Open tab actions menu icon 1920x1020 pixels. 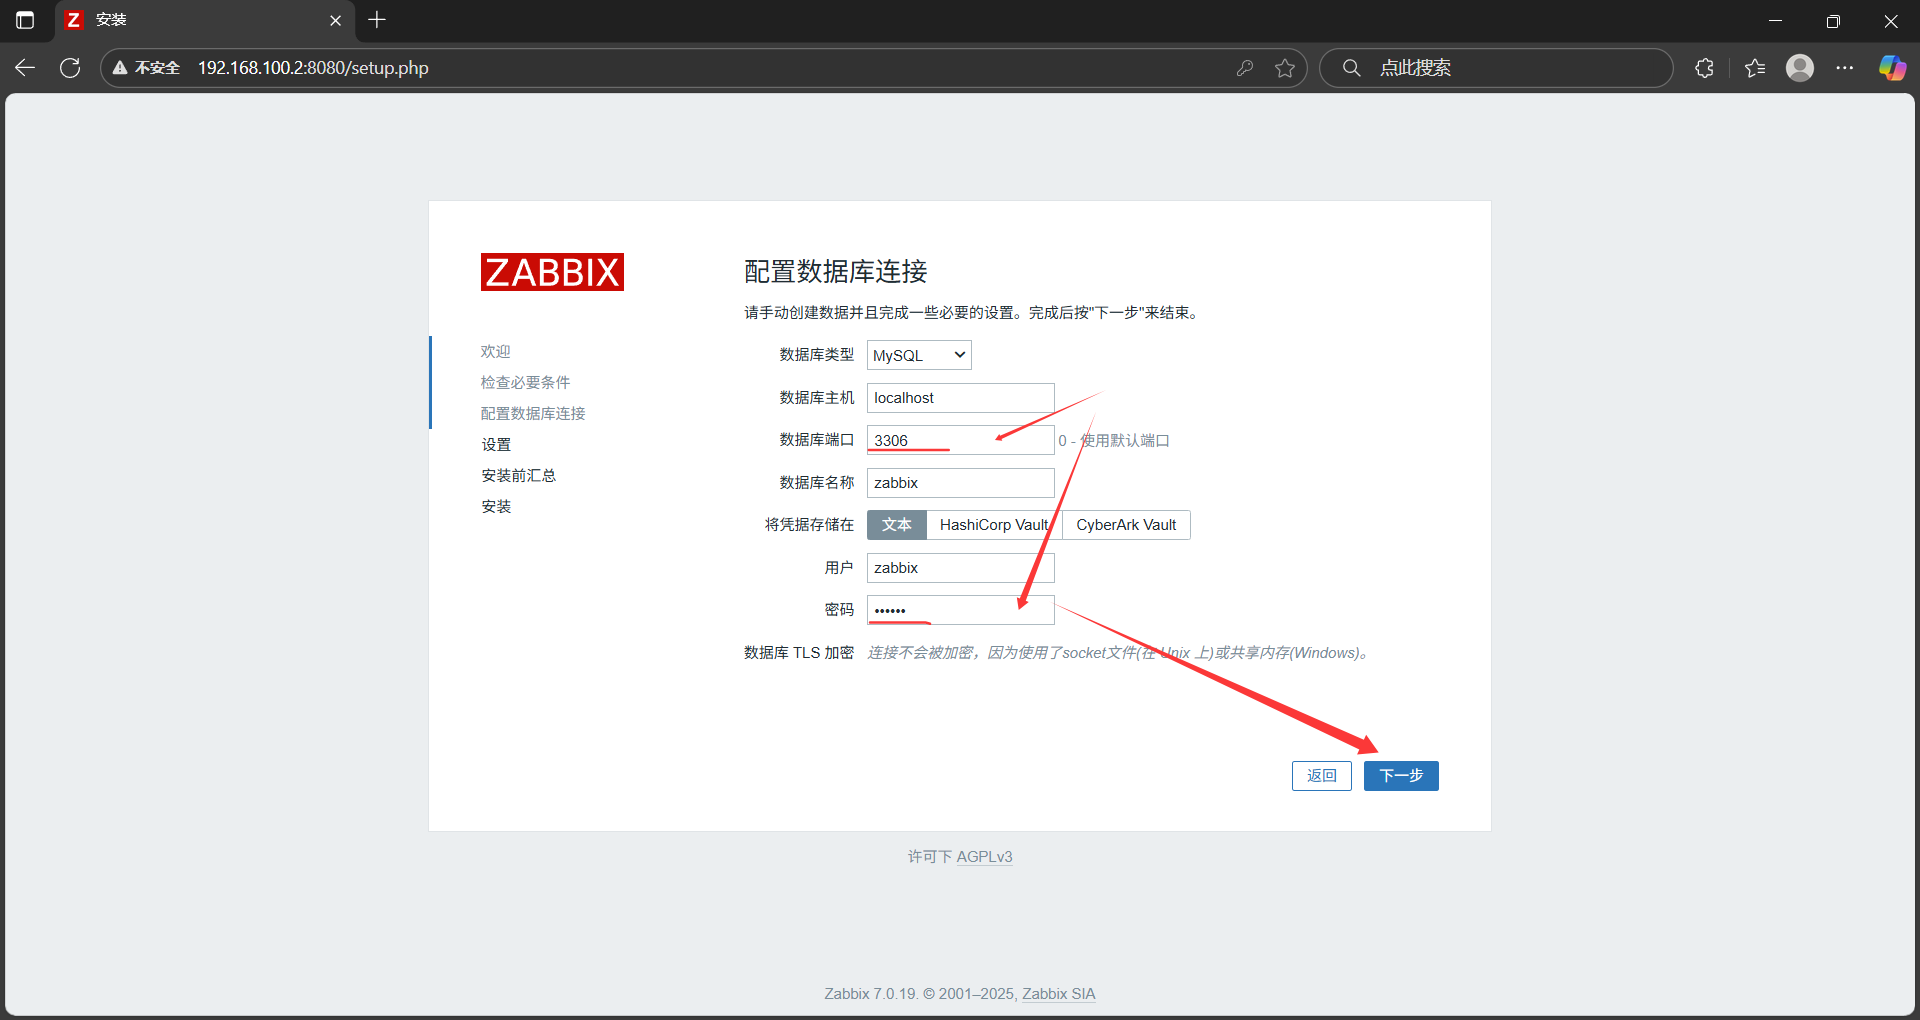25,20
